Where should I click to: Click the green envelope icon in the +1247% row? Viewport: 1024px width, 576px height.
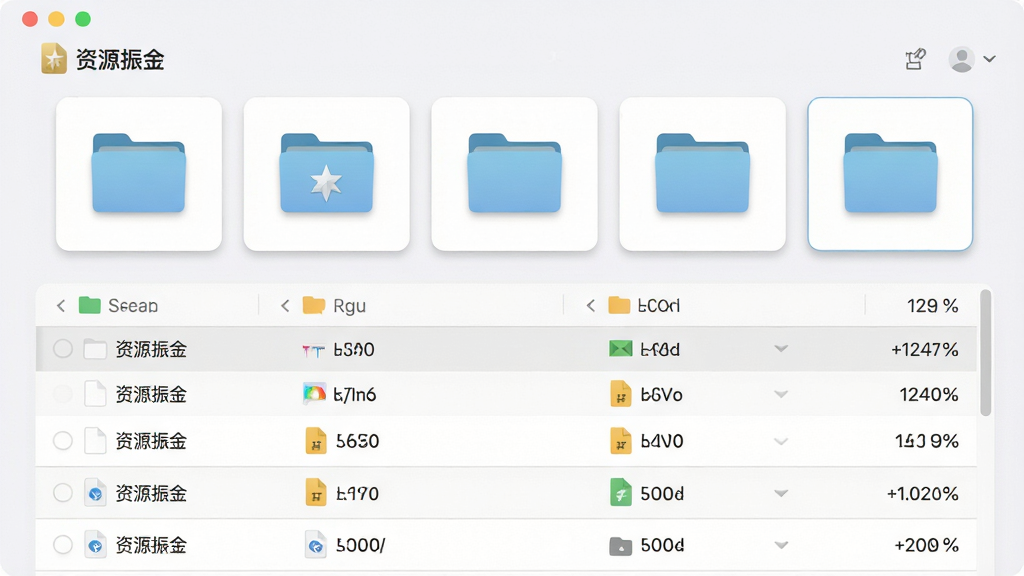(x=620, y=349)
